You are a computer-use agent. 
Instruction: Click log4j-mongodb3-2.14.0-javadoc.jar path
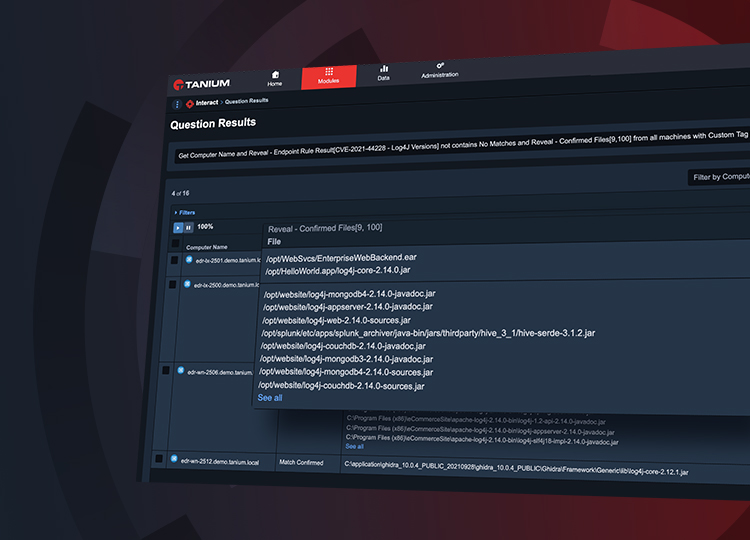[346, 359]
